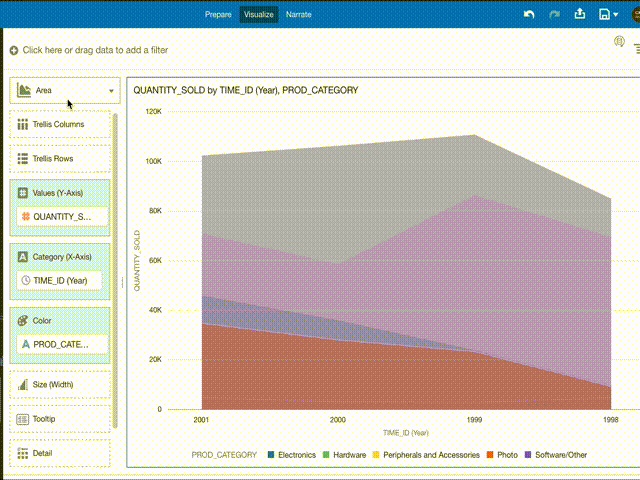Click the circular icon above the chart
The height and width of the screenshot is (480, 640).
point(619,41)
